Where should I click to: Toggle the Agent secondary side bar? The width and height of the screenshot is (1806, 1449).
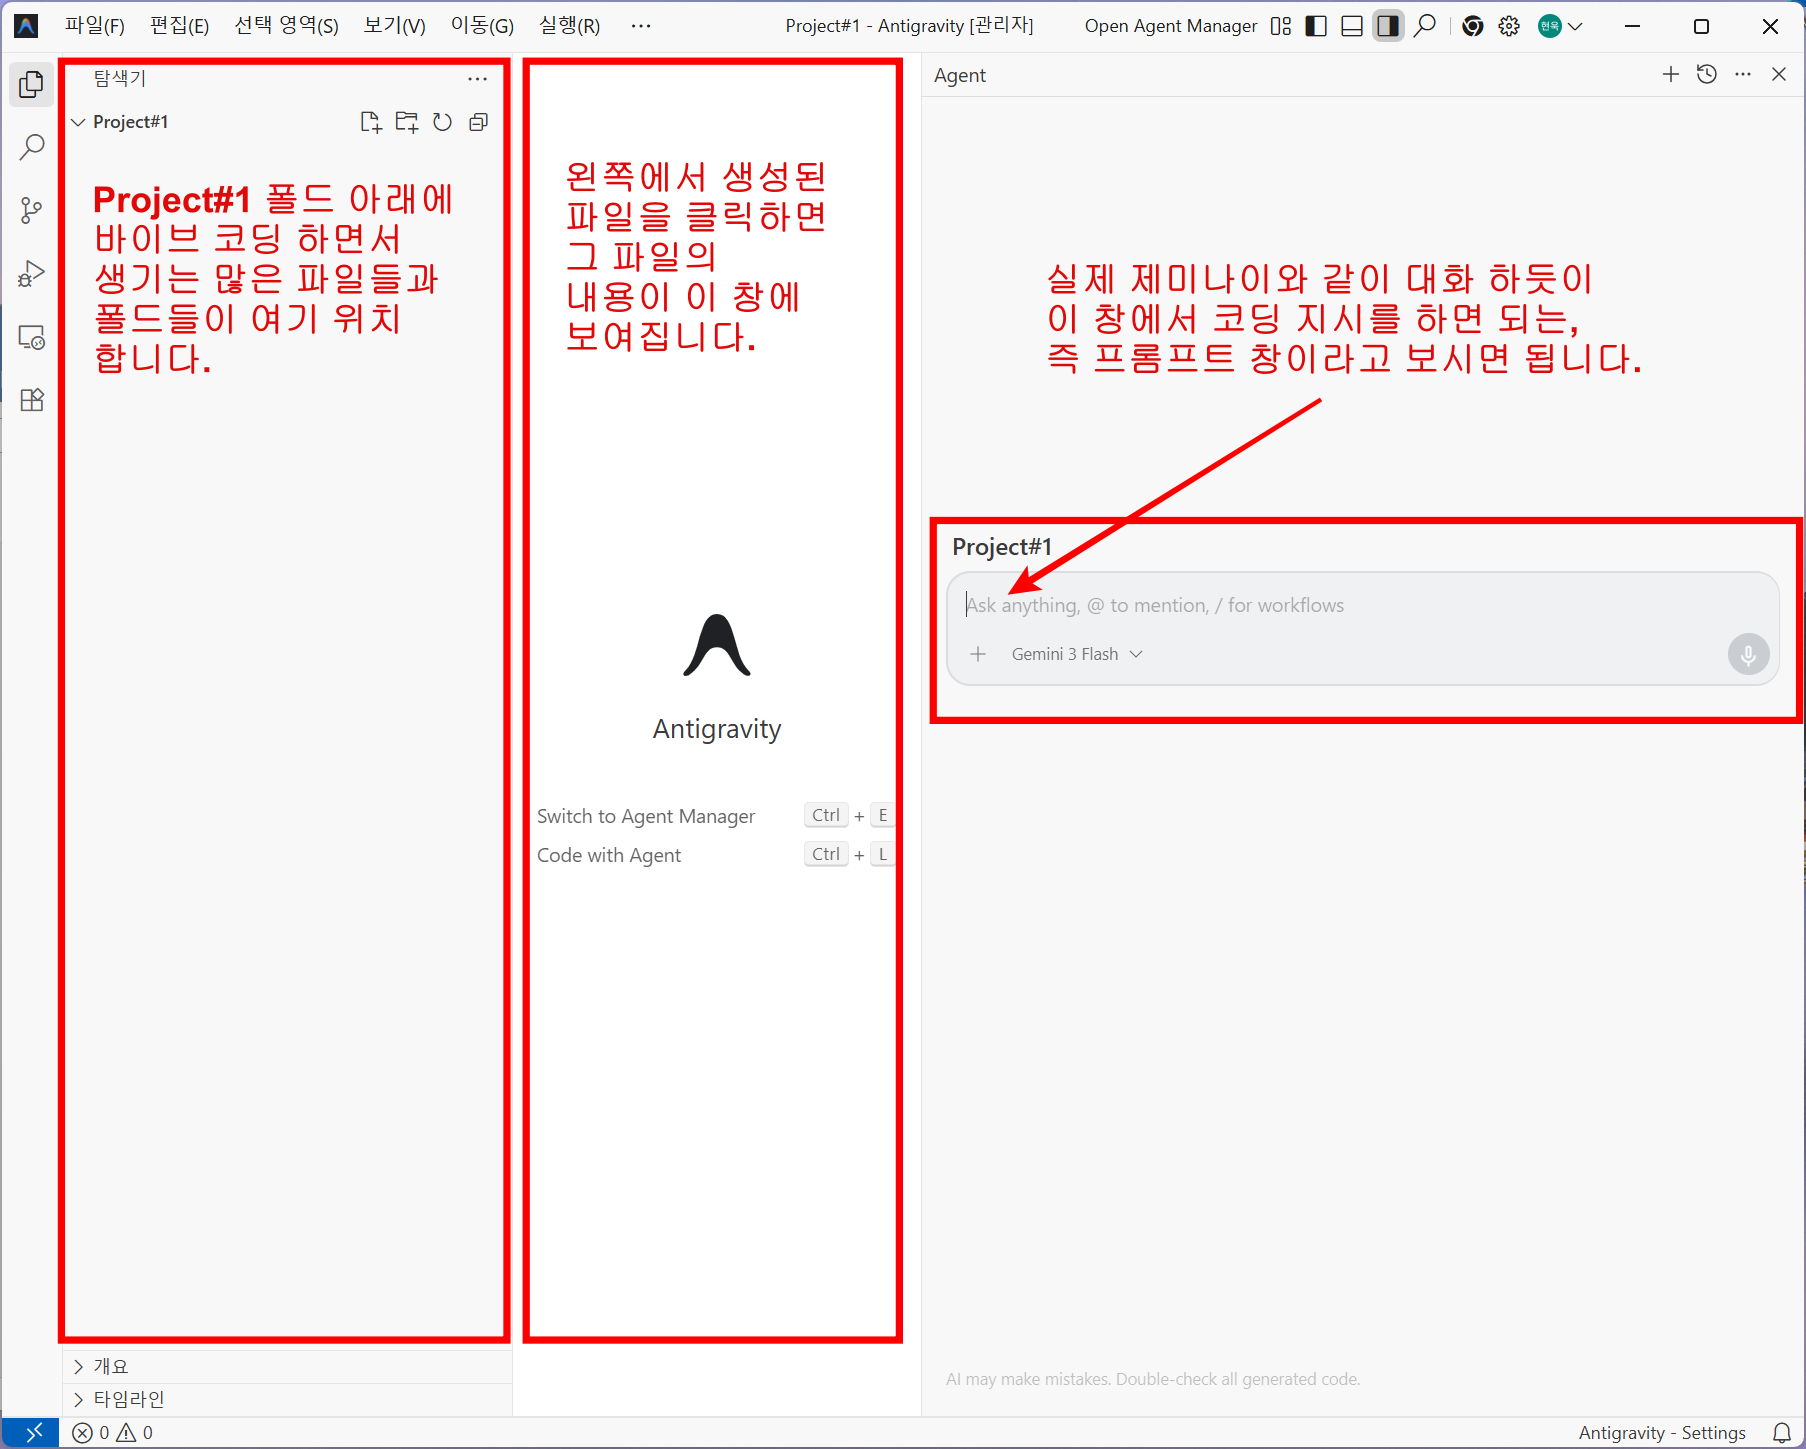pyautogui.click(x=1388, y=26)
